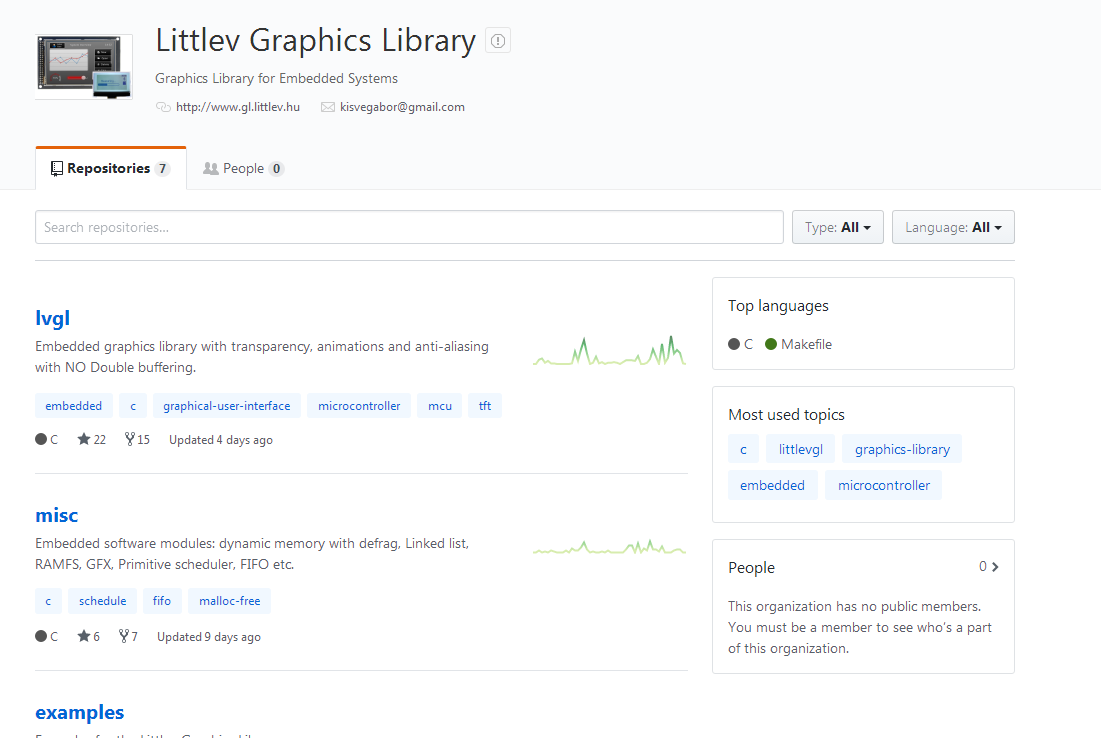1101x738 pixels.
Task: Click the lvgl fork count 15
Action: point(137,440)
